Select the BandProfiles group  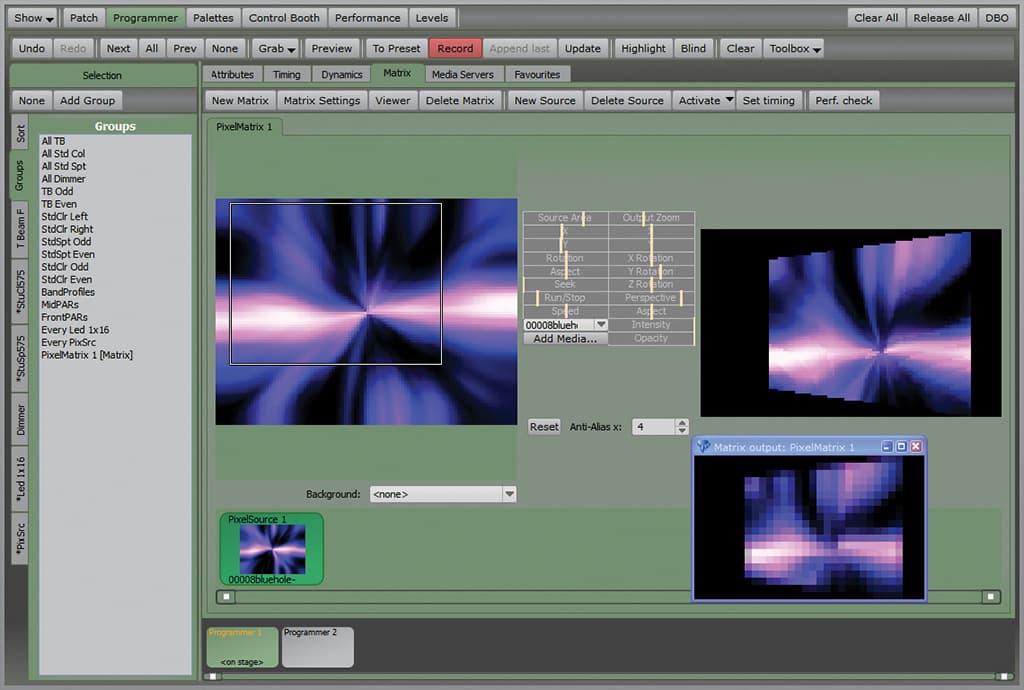[x=68, y=292]
